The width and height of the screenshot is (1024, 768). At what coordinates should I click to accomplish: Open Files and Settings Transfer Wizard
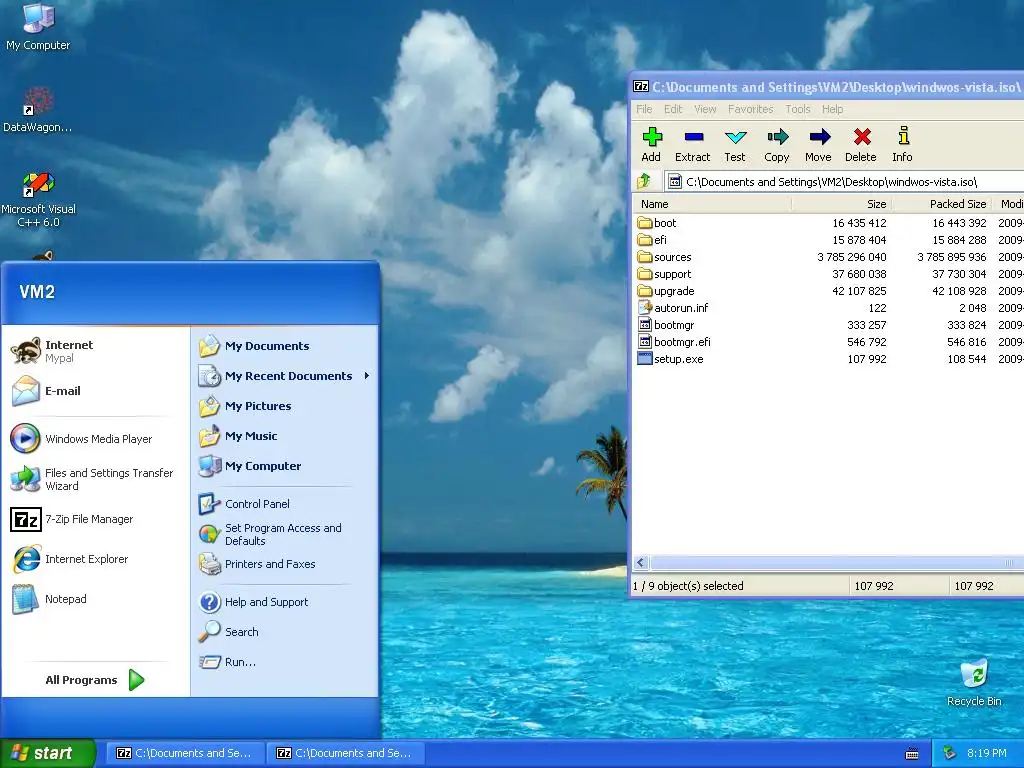tap(95, 479)
